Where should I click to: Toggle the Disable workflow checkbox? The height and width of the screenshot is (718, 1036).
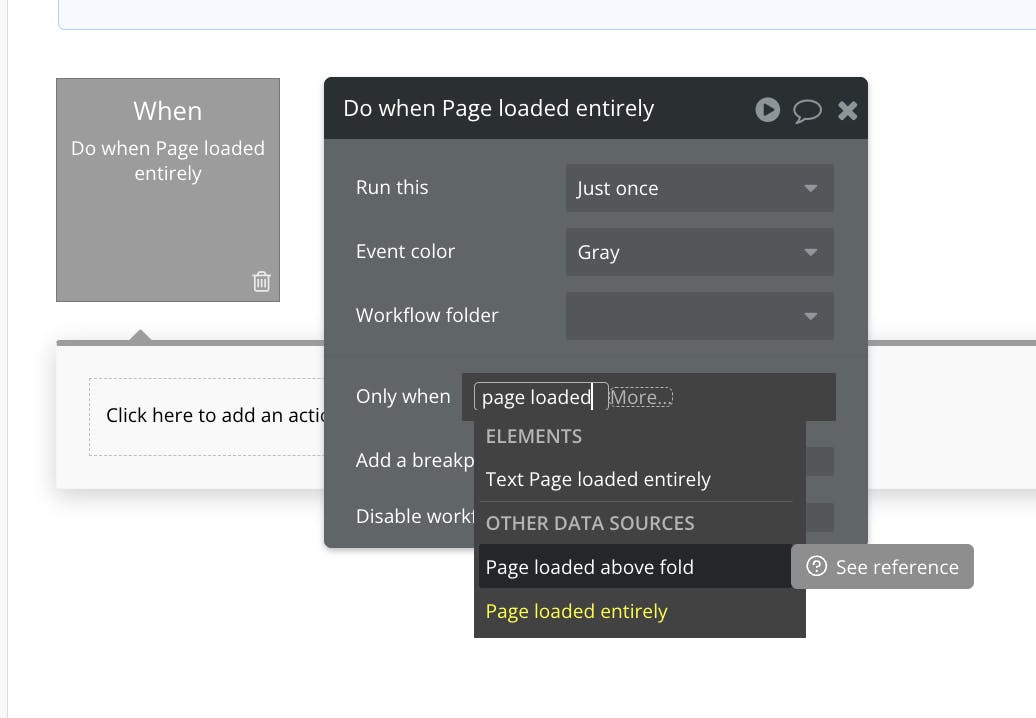[x=820, y=517]
